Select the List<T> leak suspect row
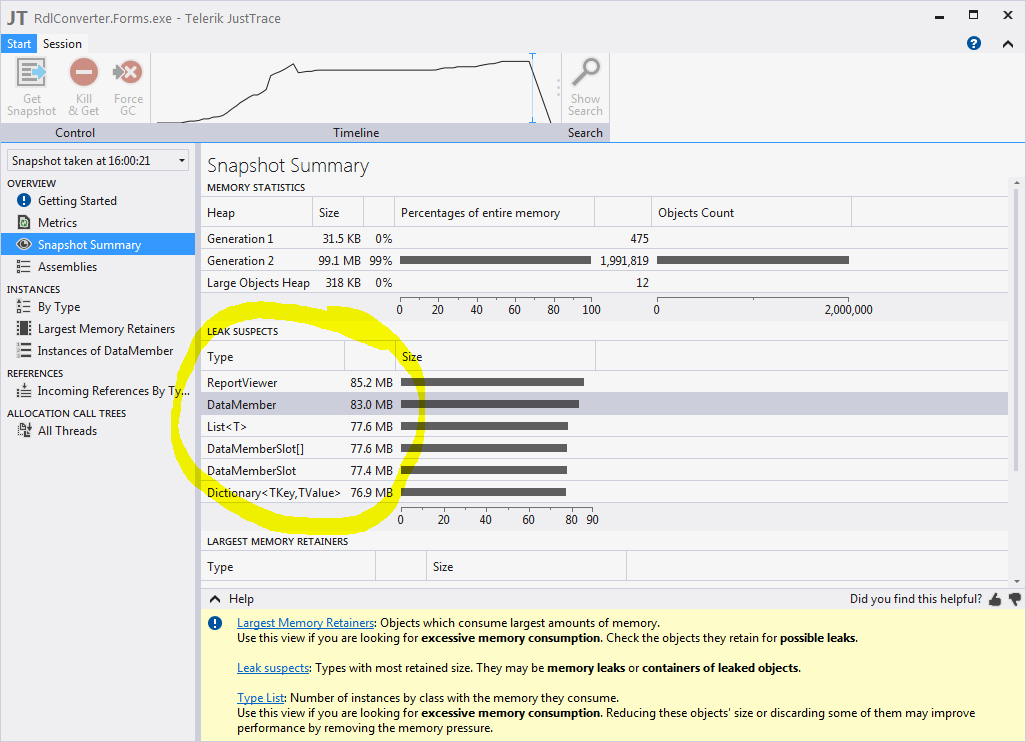Screen dimensions: 1026x742 point(605,427)
